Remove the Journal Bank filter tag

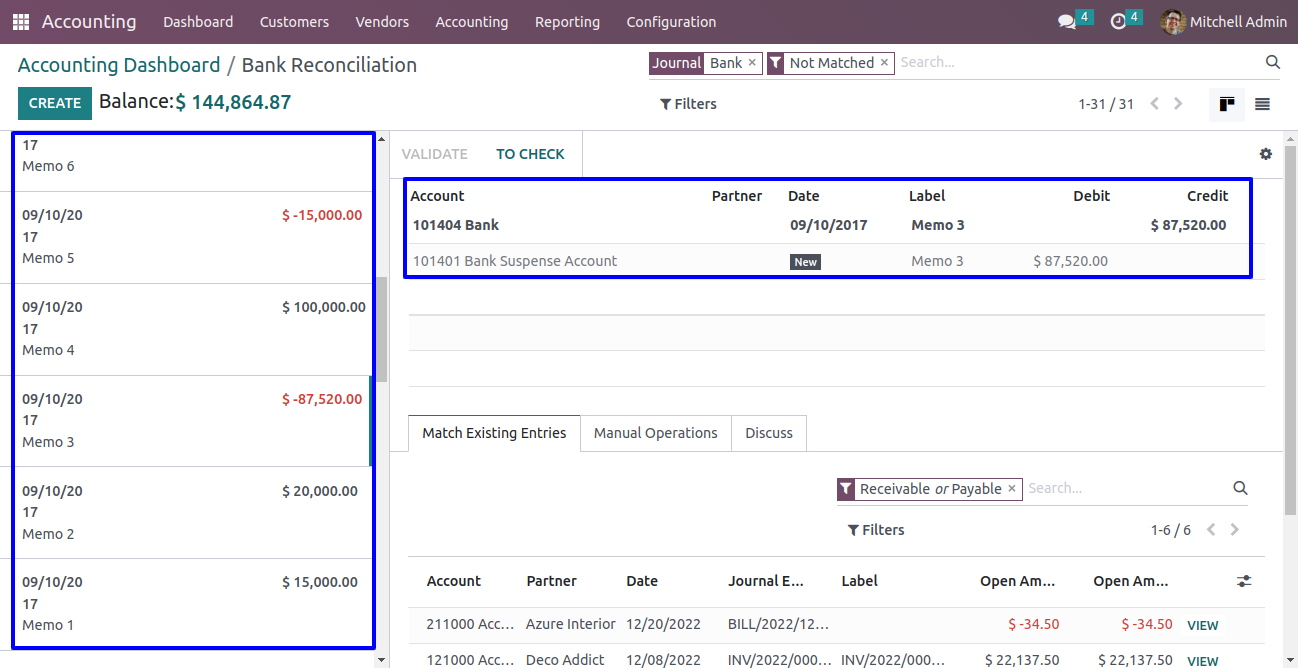752,63
